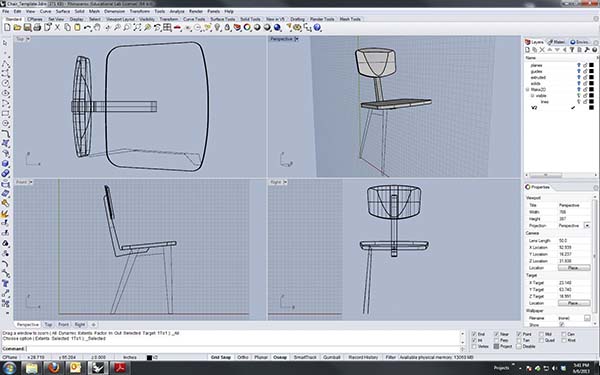Enable the Mid osnap checkbox
The height and width of the screenshot is (375, 600).
point(541,334)
